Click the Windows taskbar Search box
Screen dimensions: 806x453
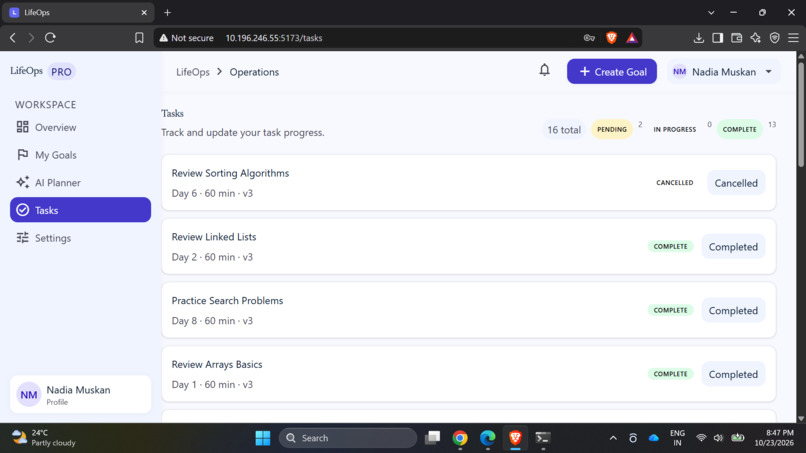coord(347,438)
